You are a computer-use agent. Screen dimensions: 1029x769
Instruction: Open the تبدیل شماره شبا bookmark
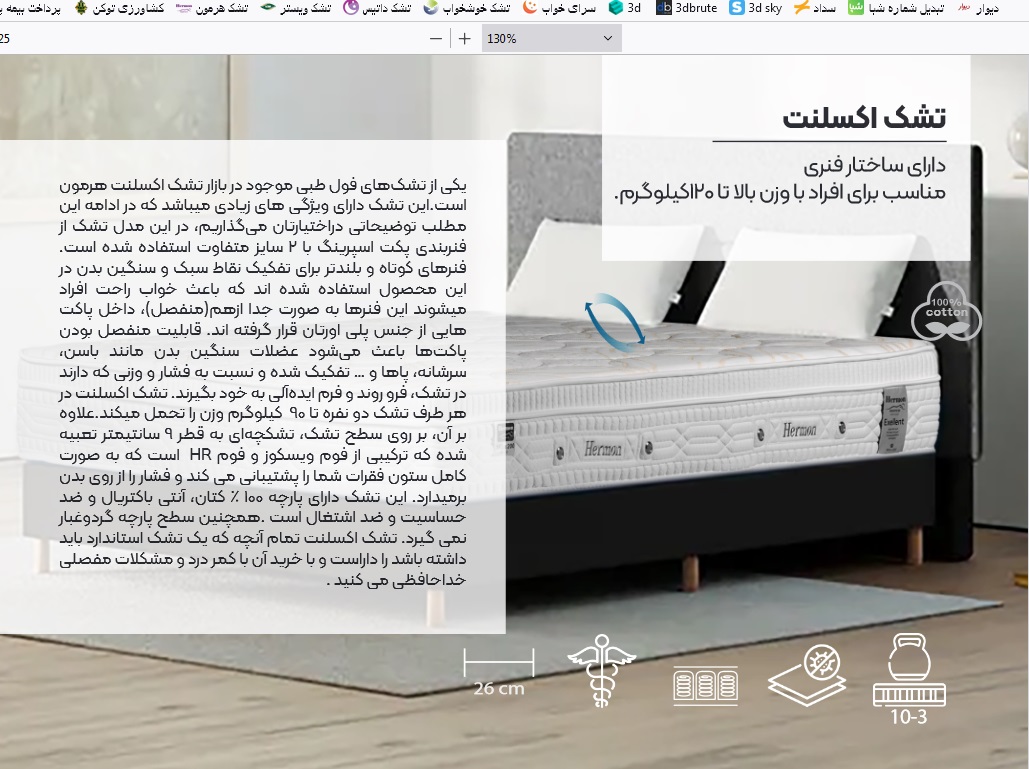(x=896, y=8)
